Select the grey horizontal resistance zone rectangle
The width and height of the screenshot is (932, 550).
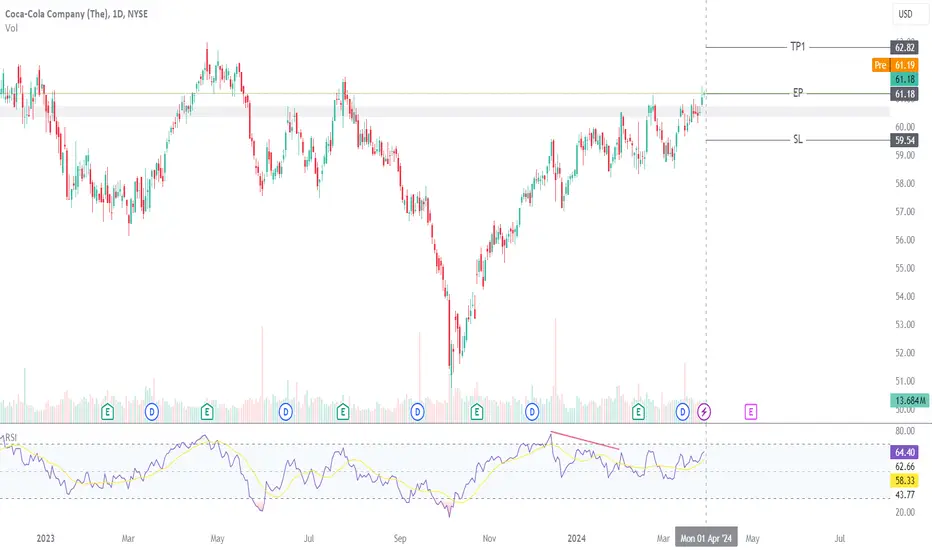click(445, 111)
